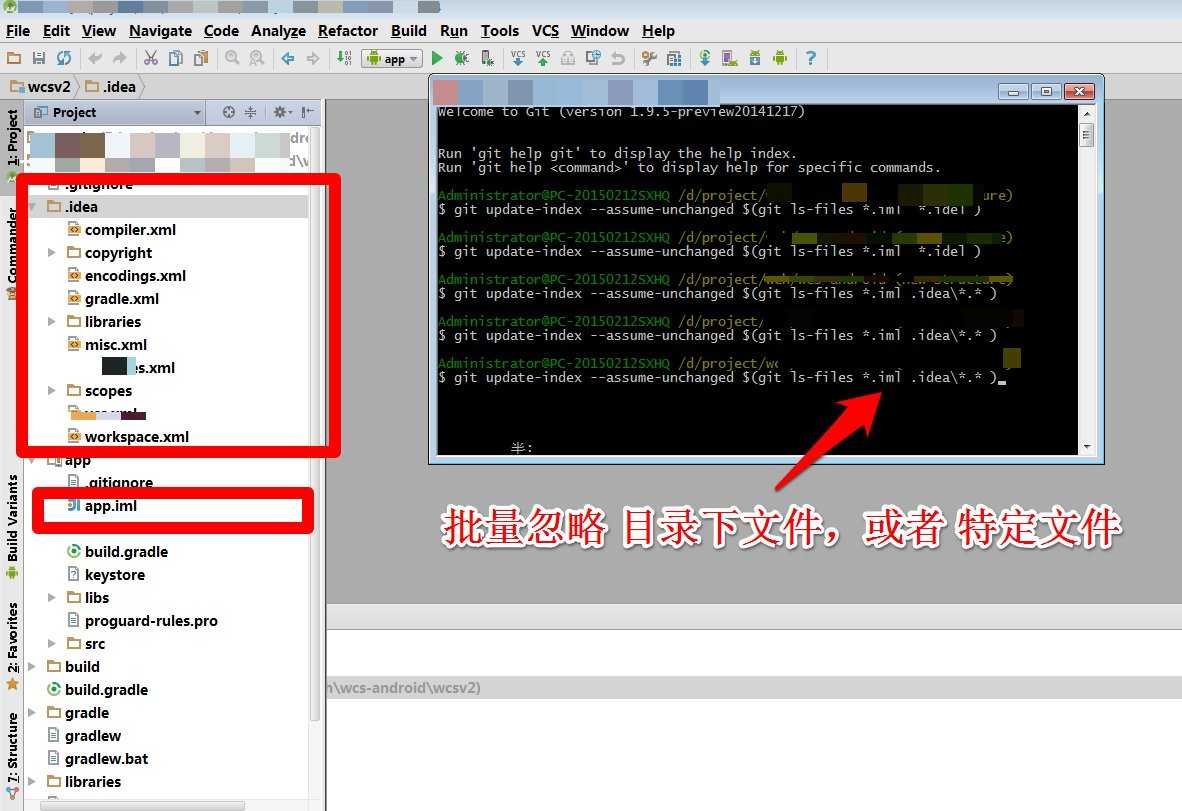This screenshot has width=1182, height=811.
Task: Click the Save All toolbar icon
Action: click(39, 58)
